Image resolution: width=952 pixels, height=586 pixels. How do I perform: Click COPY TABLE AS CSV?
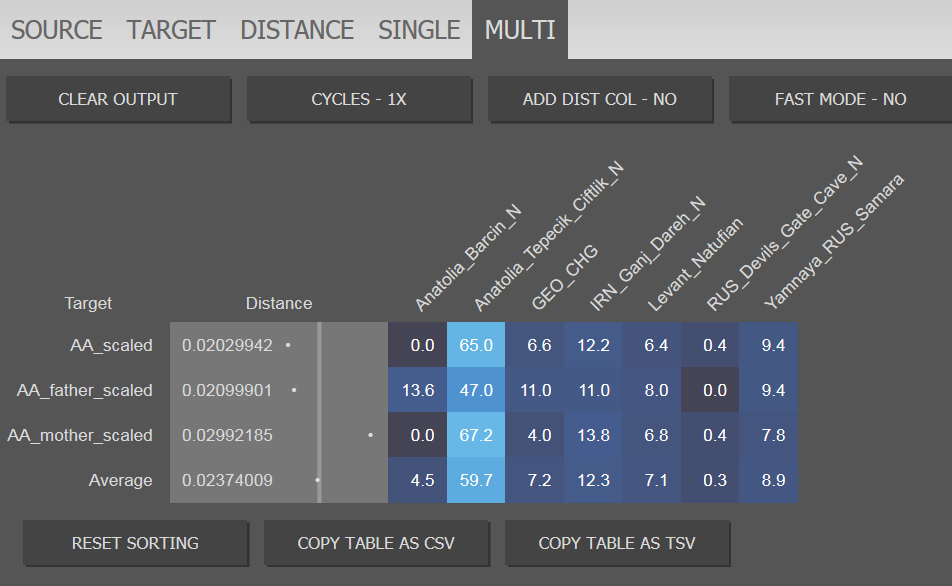click(376, 543)
